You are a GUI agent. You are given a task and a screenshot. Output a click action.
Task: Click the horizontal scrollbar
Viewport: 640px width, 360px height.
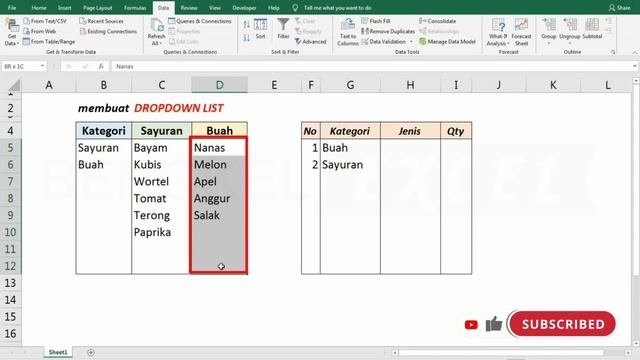pyautogui.click(x=501, y=352)
